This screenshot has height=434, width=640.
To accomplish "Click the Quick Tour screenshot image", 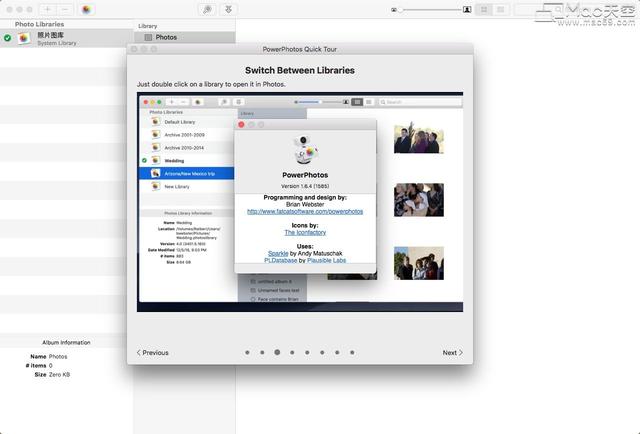I will [x=300, y=202].
